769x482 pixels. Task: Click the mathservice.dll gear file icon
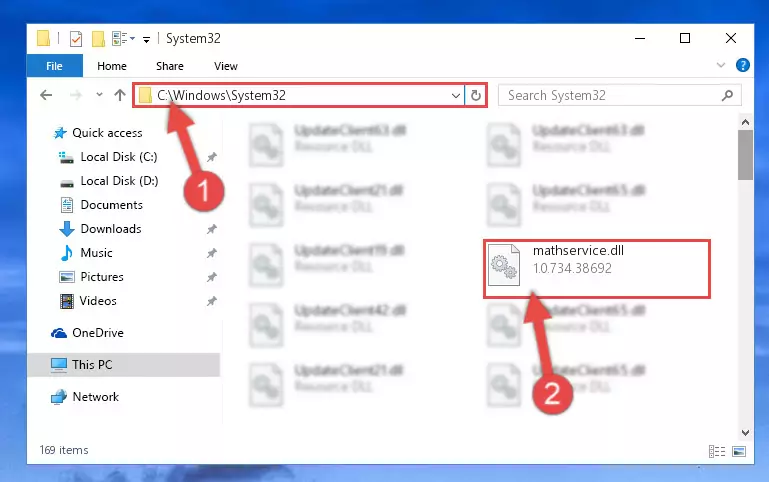point(504,265)
